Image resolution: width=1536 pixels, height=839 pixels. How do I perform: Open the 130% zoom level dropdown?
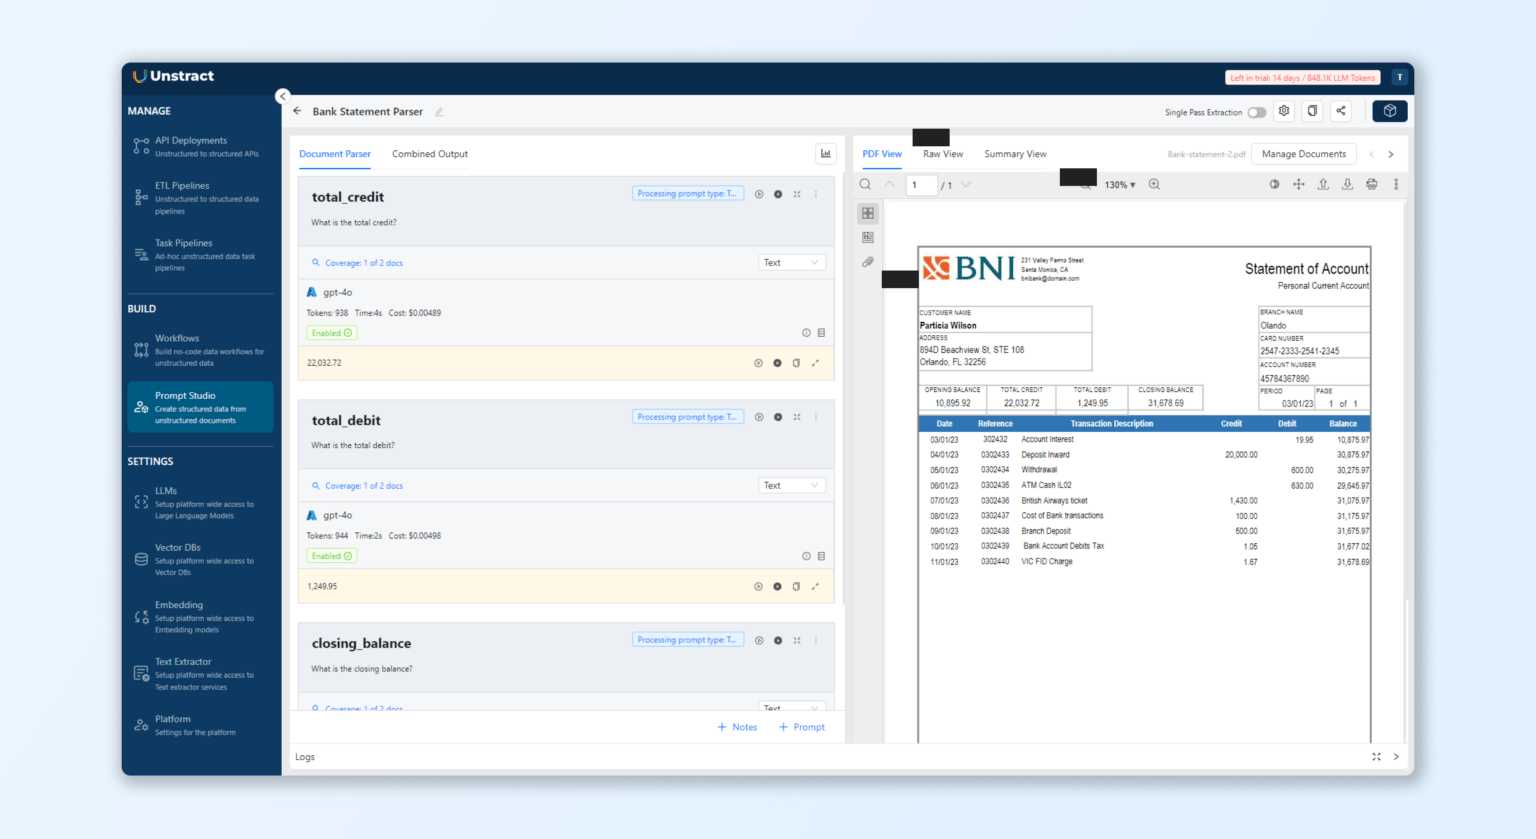click(x=1121, y=184)
